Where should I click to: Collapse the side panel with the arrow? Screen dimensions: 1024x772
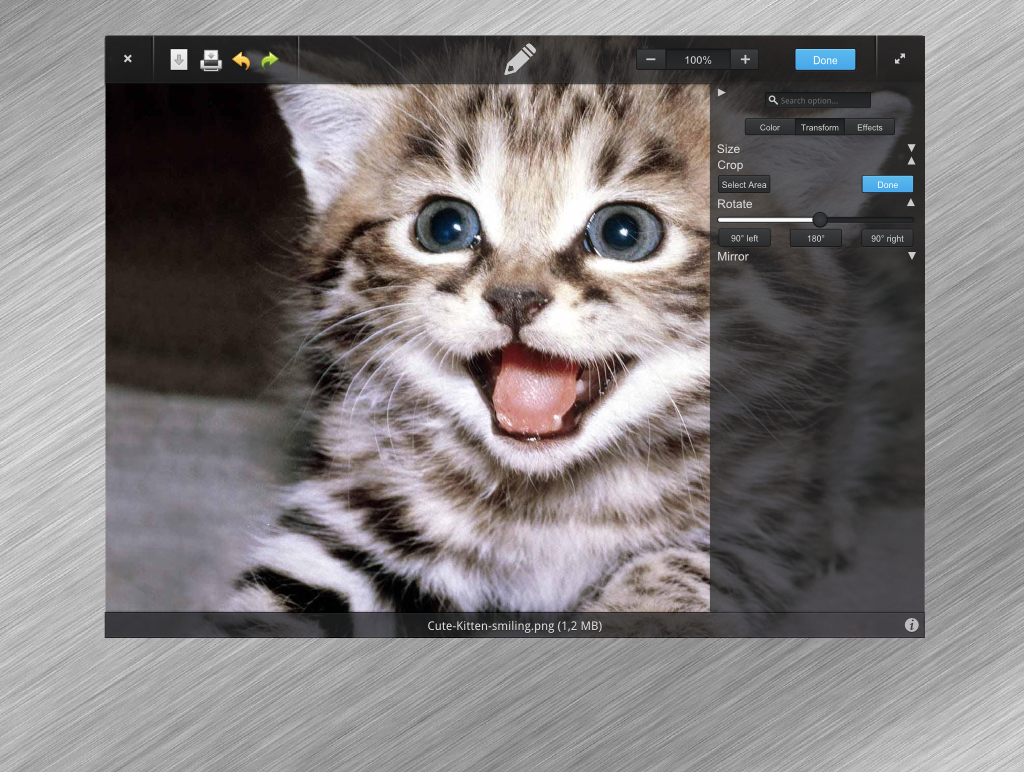click(722, 92)
